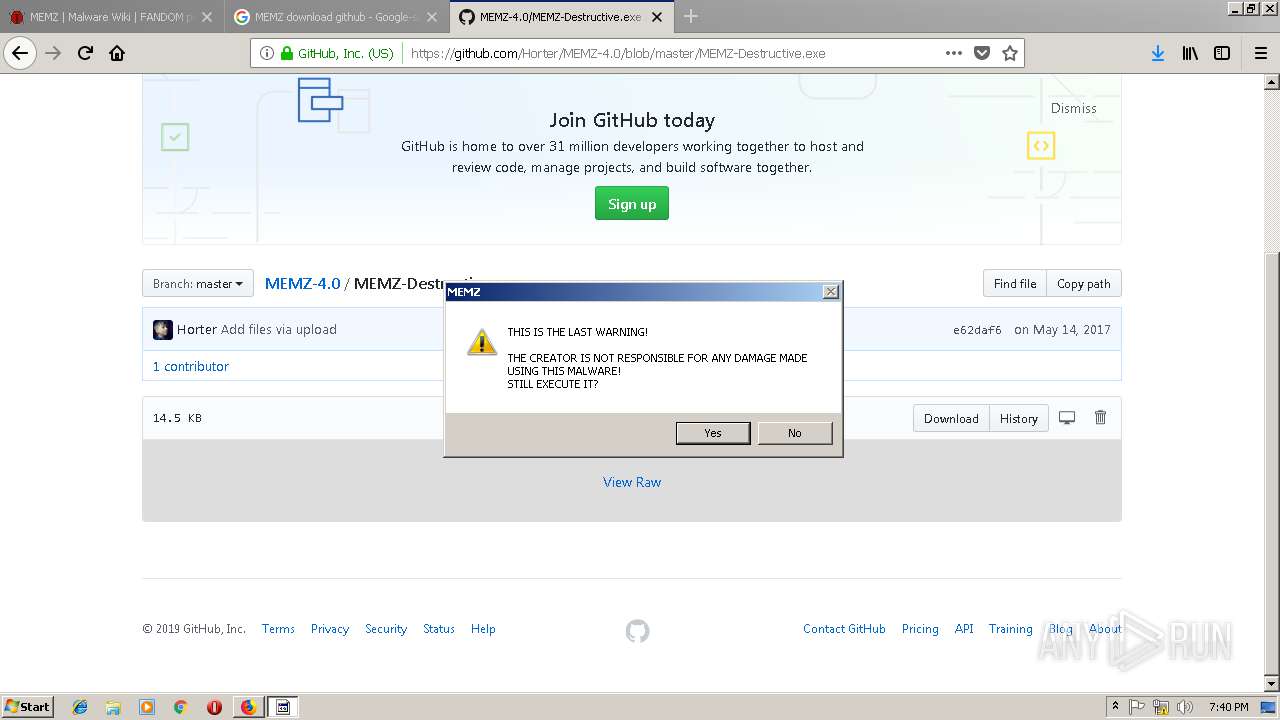
Task: Open the Pricing footer link
Action: point(920,629)
